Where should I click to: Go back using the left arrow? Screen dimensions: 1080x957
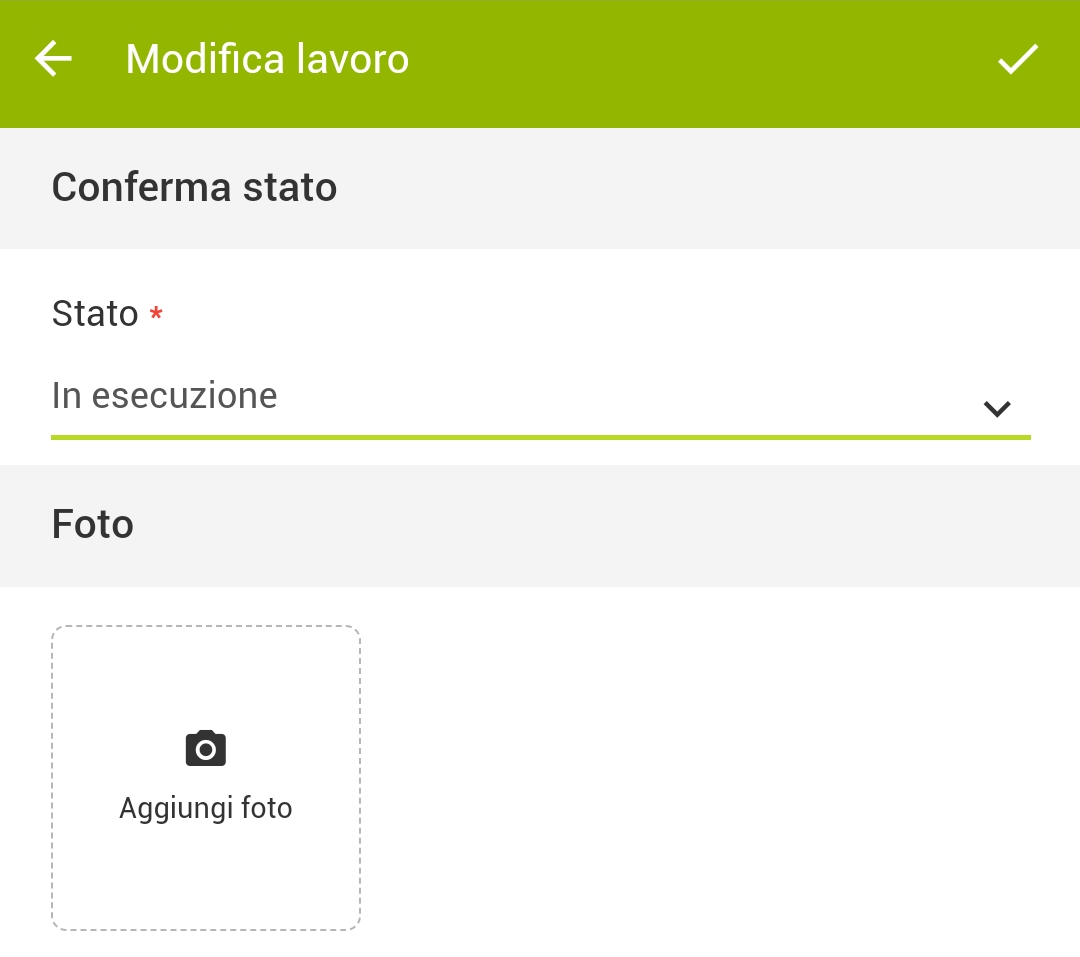pyautogui.click(x=54, y=60)
